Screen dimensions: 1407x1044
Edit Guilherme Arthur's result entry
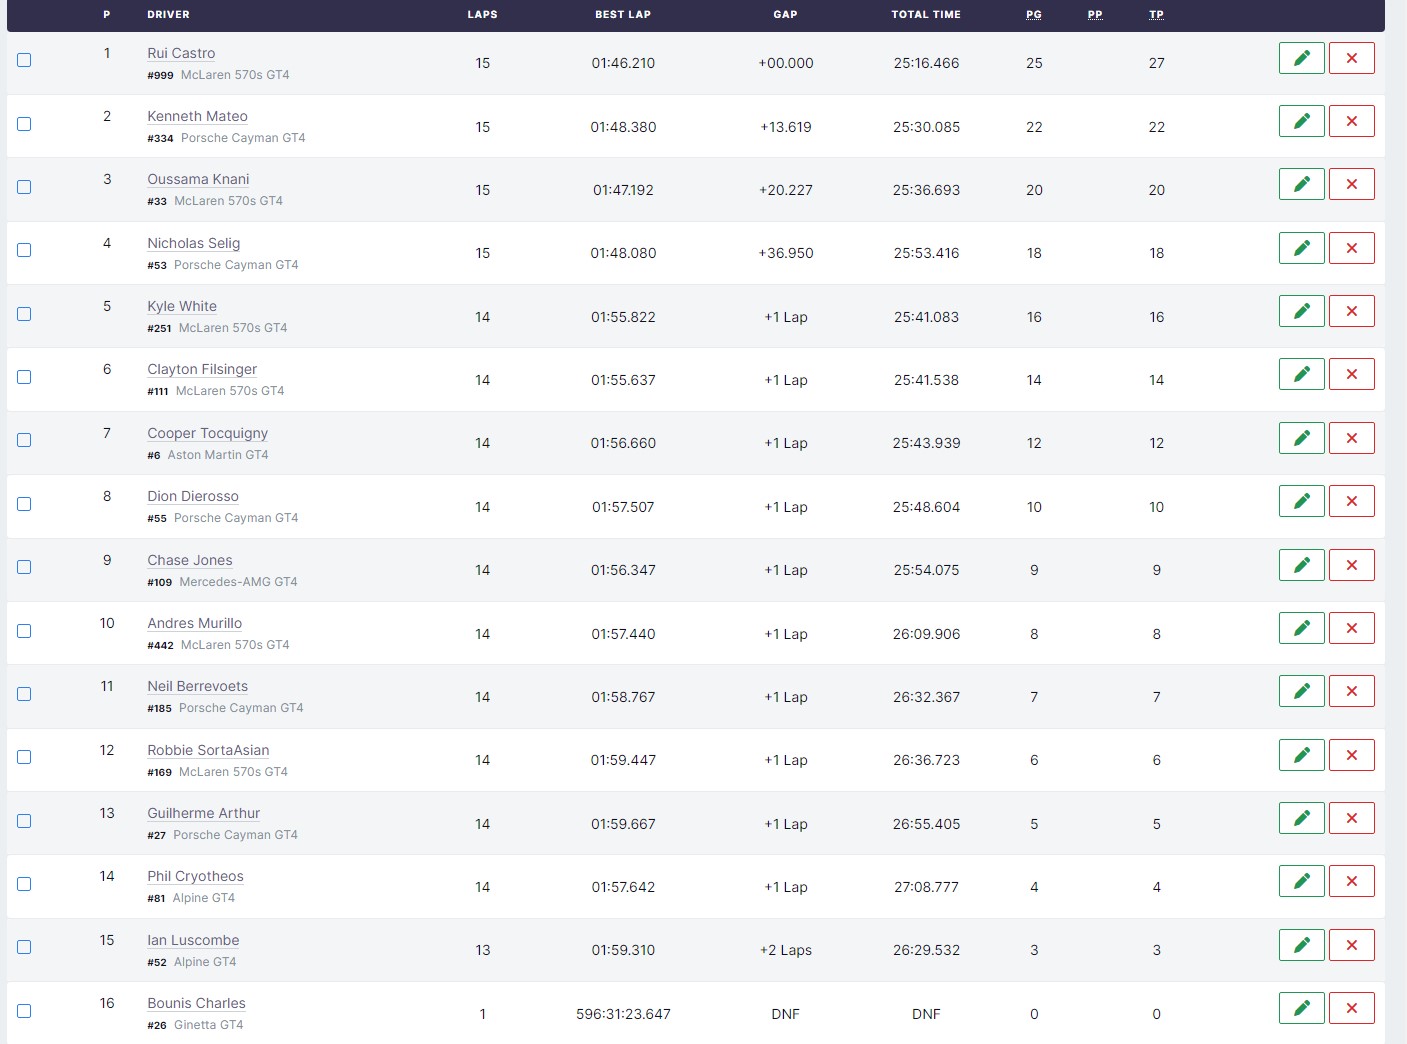[1301, 818]
